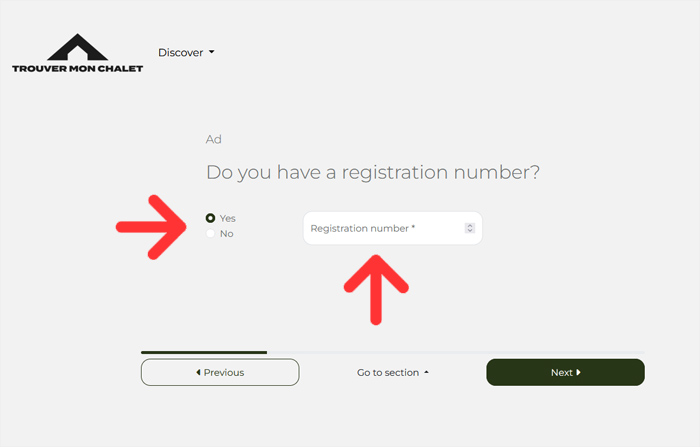This screenshot has width=700, height=447.
Task: Select the Yes radio button
Action: tap(210, 218)
